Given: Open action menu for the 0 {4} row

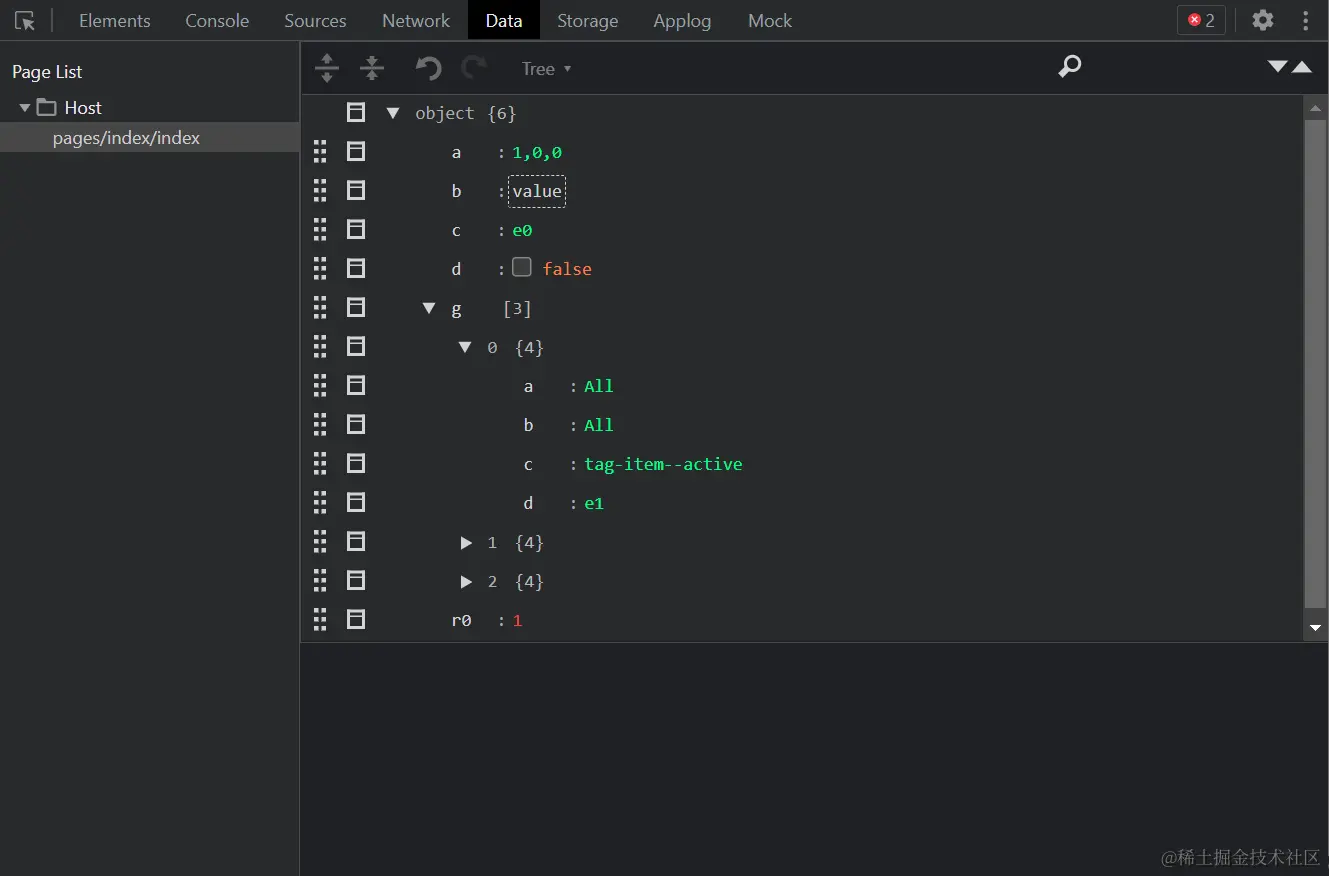Looking at the screenshot, I should 356,346.
